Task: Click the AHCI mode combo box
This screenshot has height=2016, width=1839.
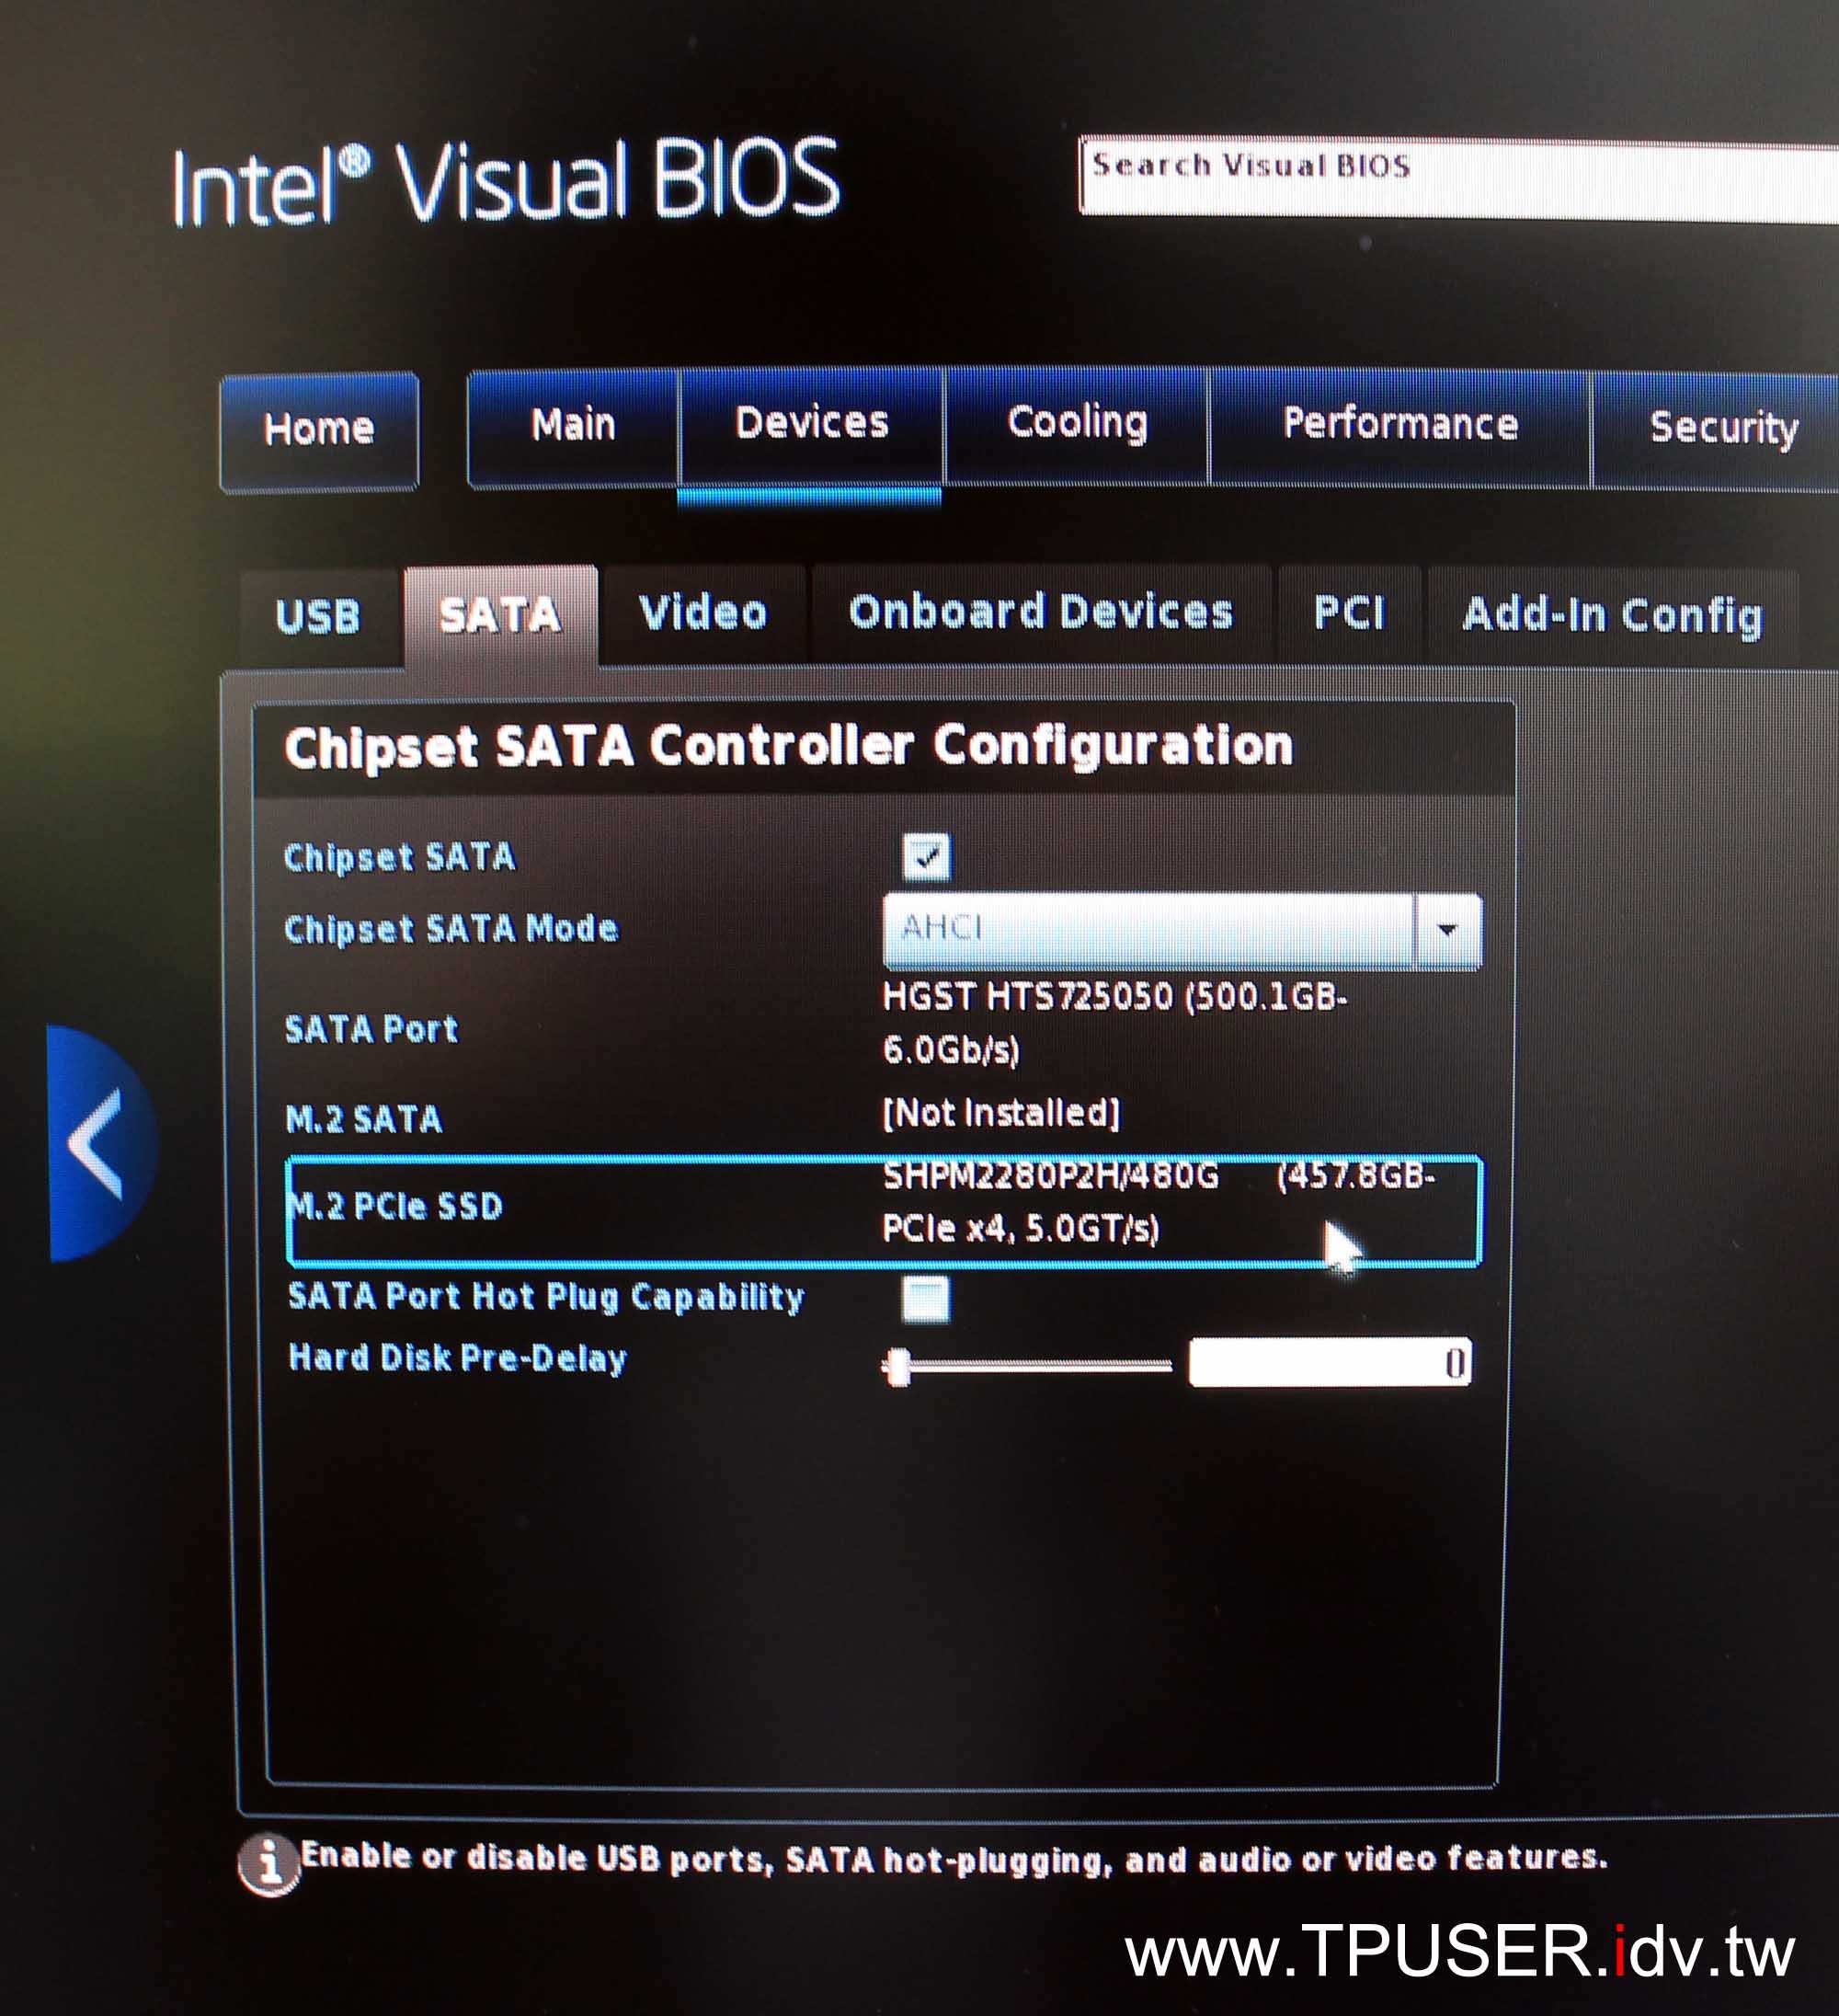Action: click(x=1181, y=930)
